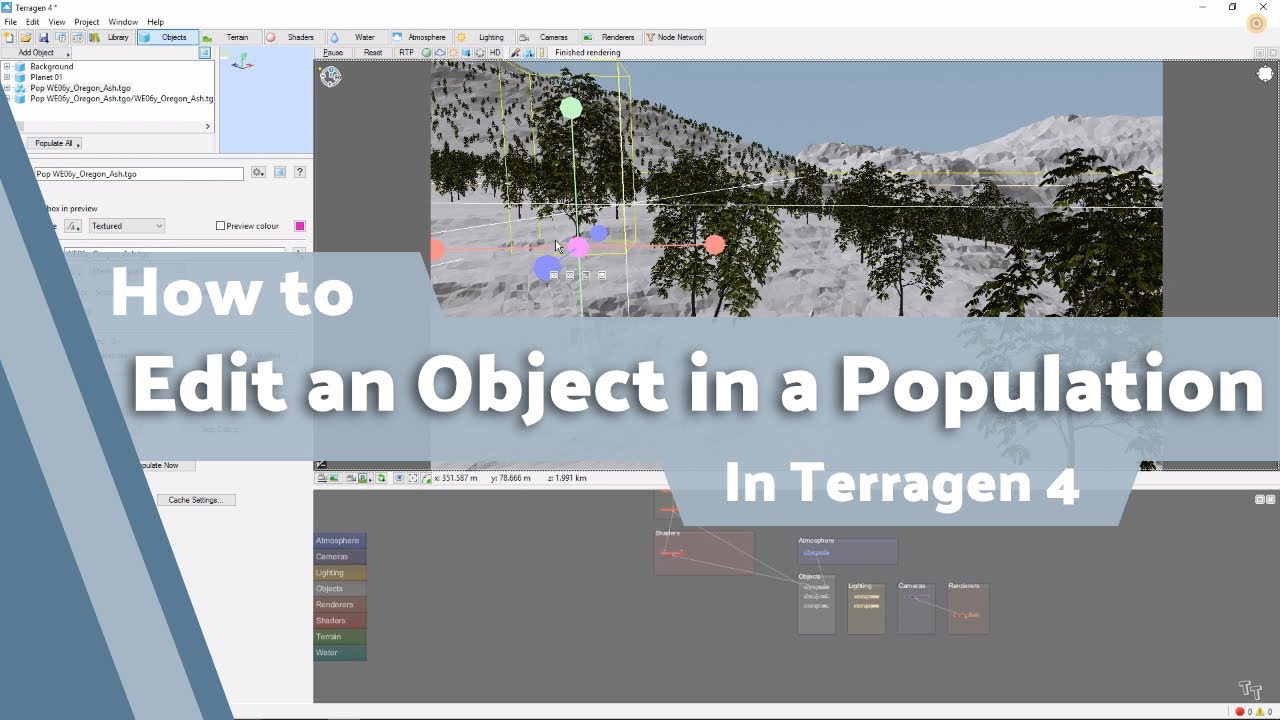Click the Reset preview button

click(x=373, y=52)
